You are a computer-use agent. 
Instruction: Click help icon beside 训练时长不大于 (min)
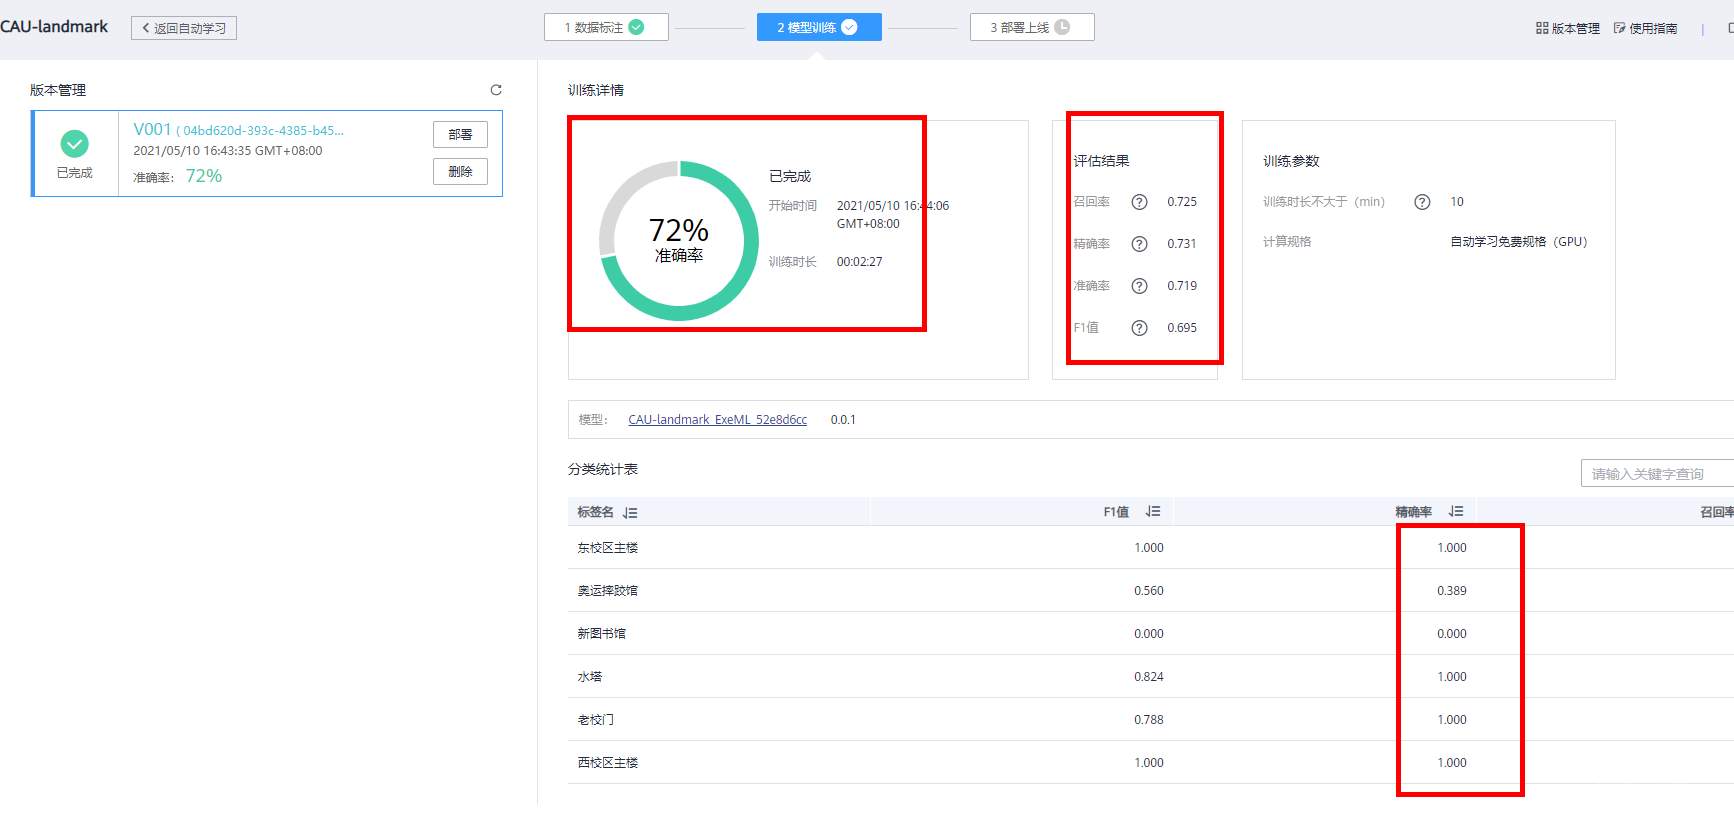click(1422, 202)
